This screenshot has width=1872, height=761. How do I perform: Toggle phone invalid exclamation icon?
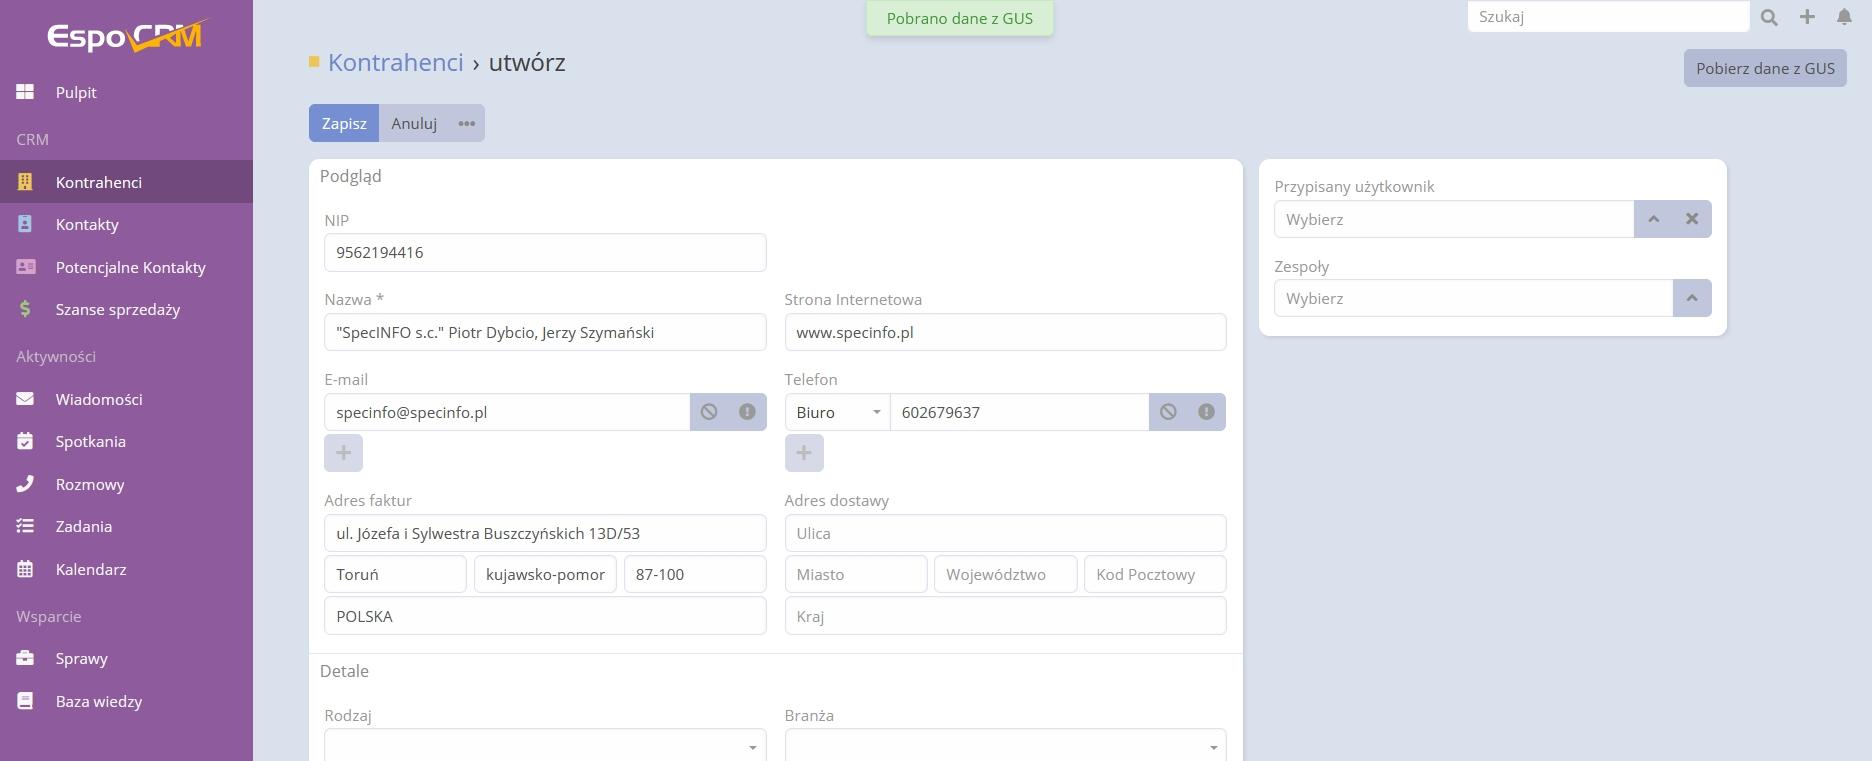[1206, 412]
